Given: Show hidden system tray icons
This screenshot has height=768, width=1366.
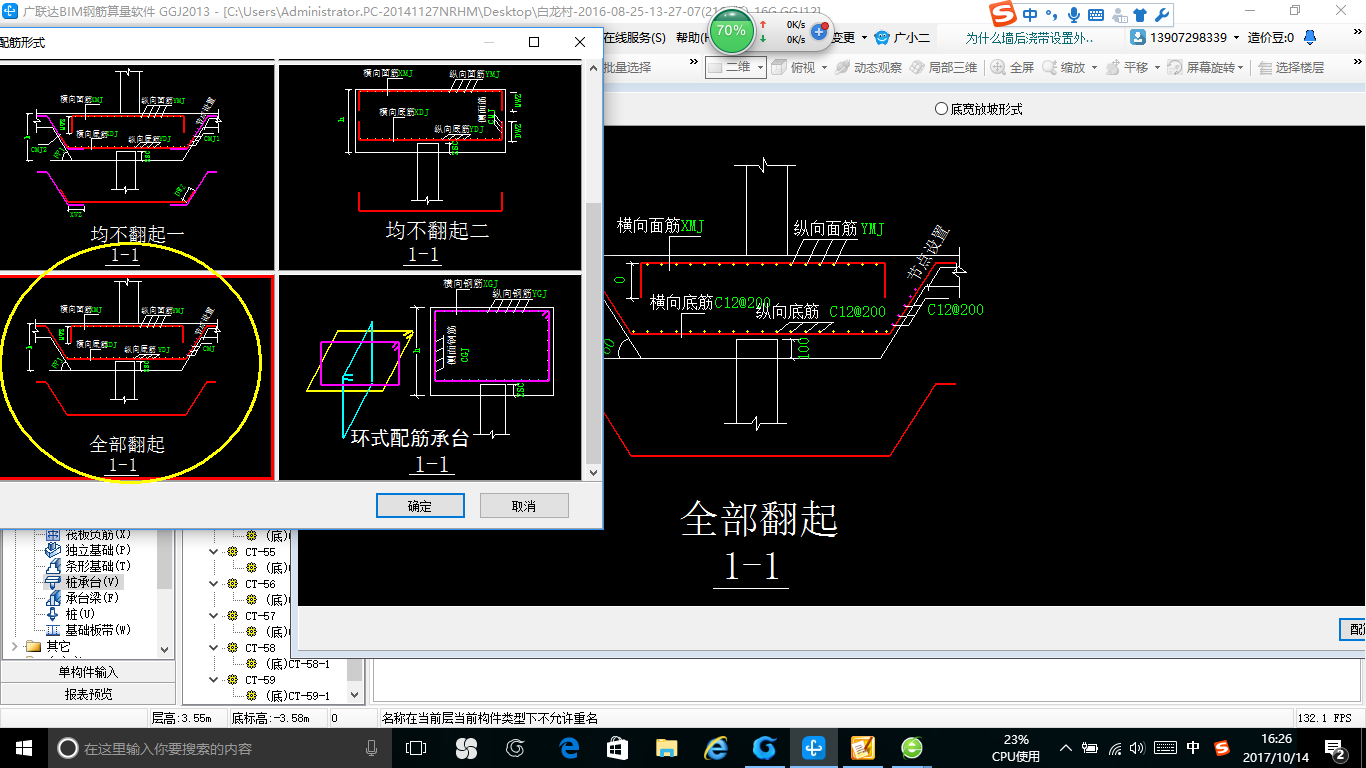Looking at the screenshot, I should (x=1066, y=747).
